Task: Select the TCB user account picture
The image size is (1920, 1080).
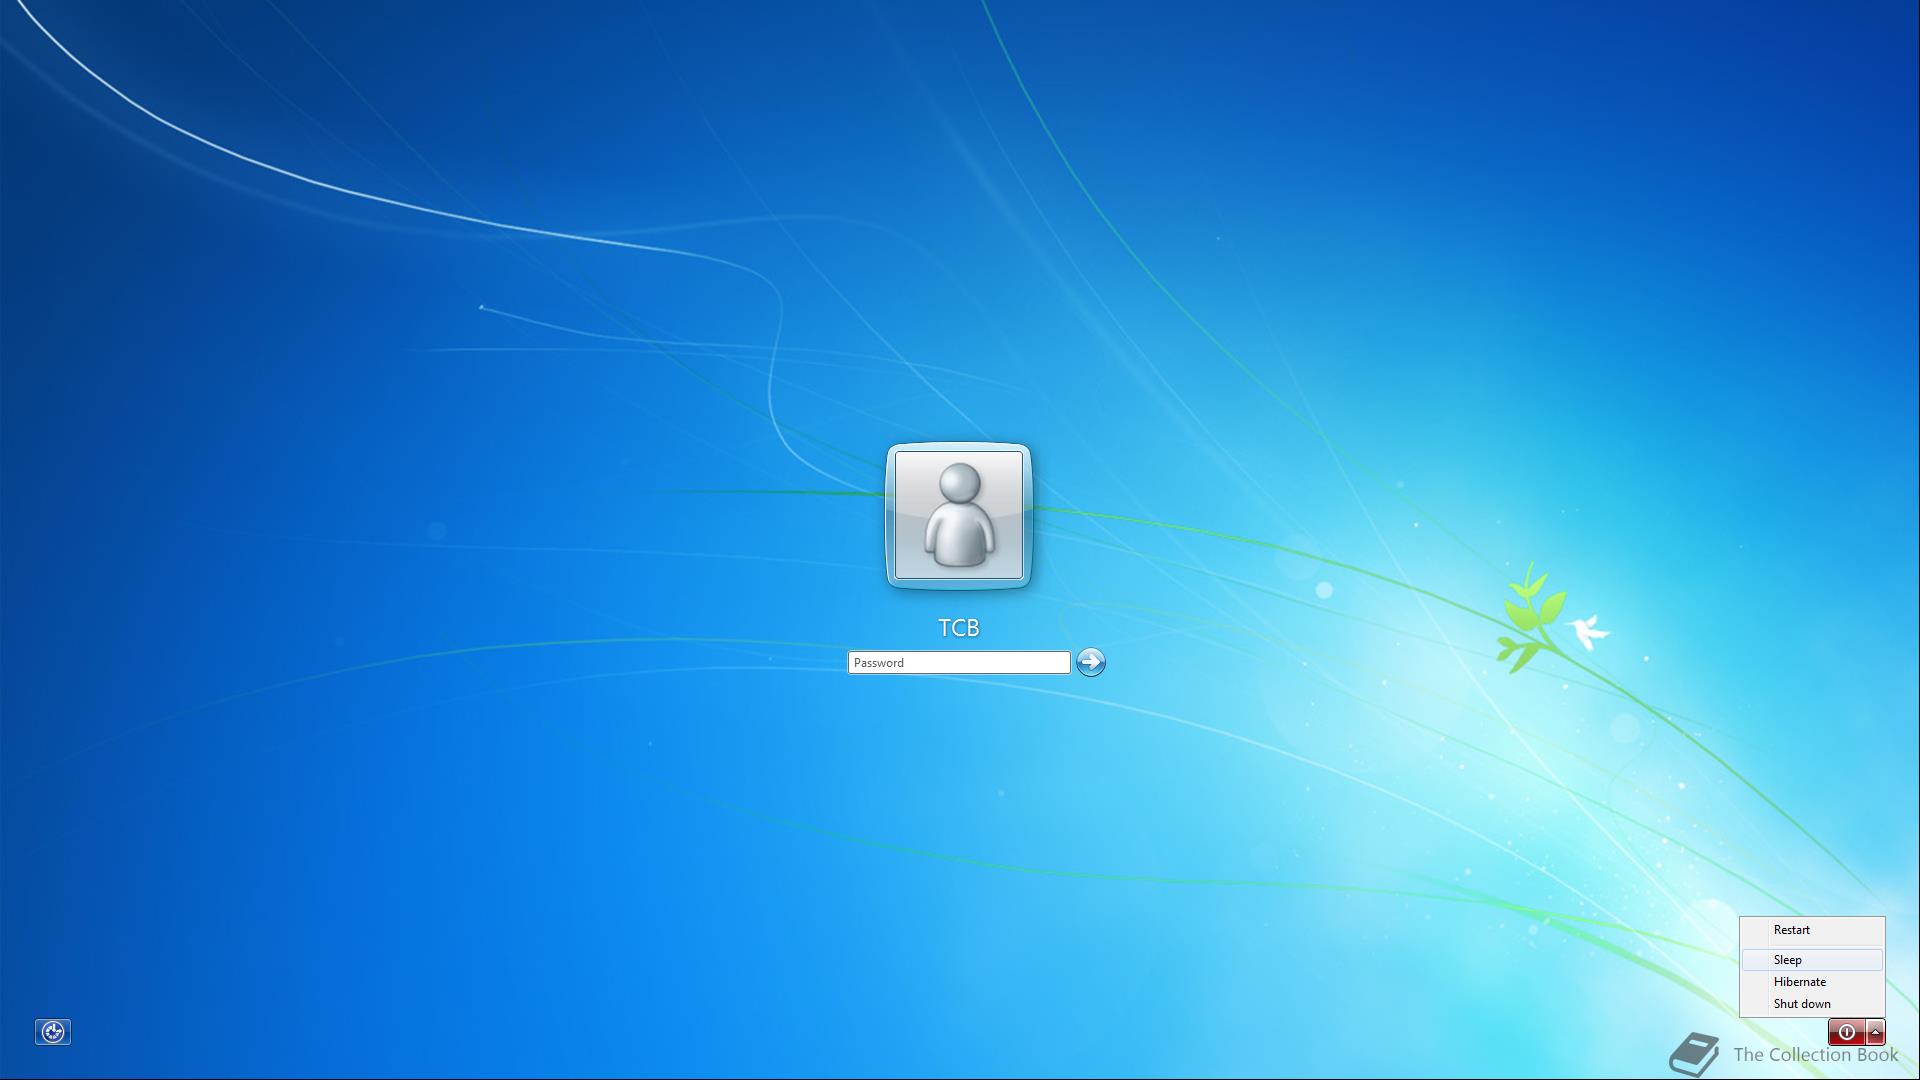Action: [x=959, y=516]
